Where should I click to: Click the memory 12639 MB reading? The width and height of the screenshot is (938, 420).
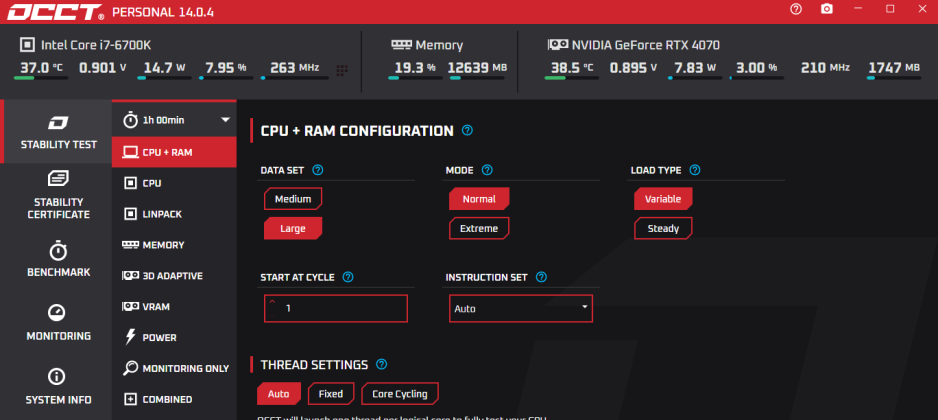pos(477,68)
